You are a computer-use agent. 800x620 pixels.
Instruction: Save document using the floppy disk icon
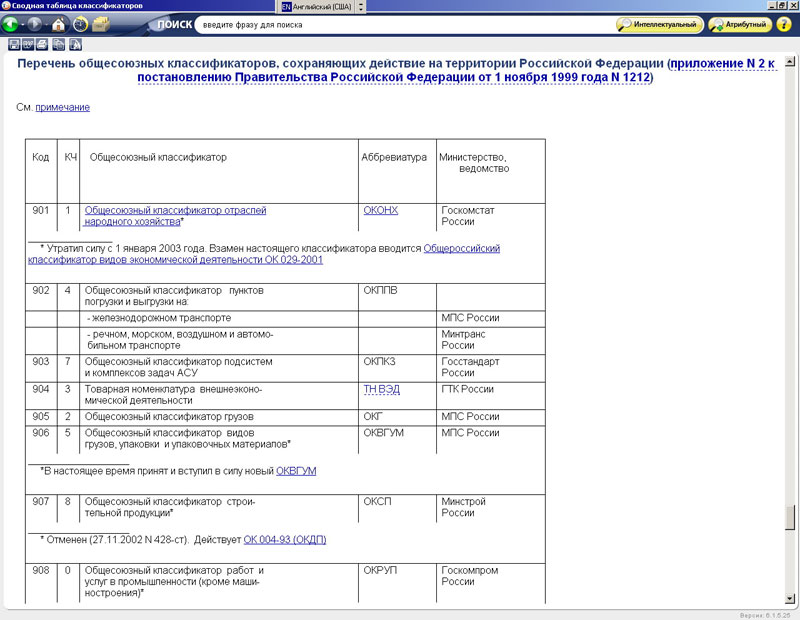(14, 44)
